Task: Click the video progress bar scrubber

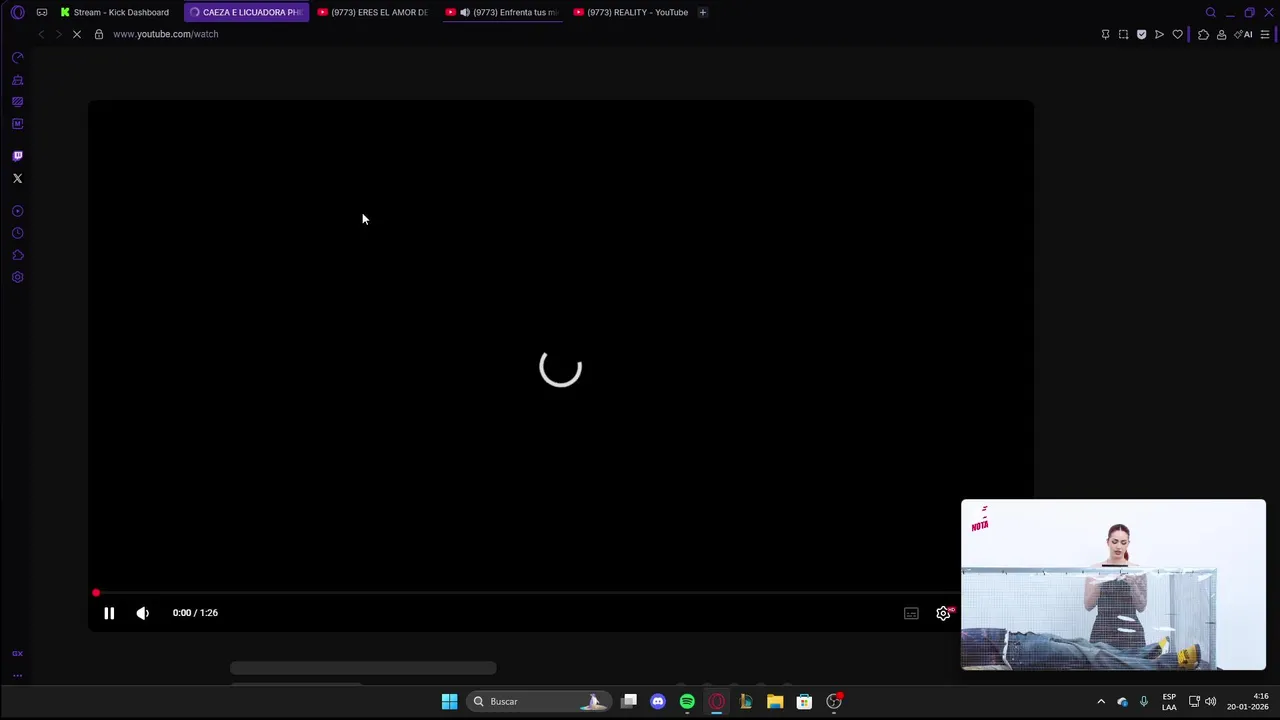Action: (x=96, y=593)
